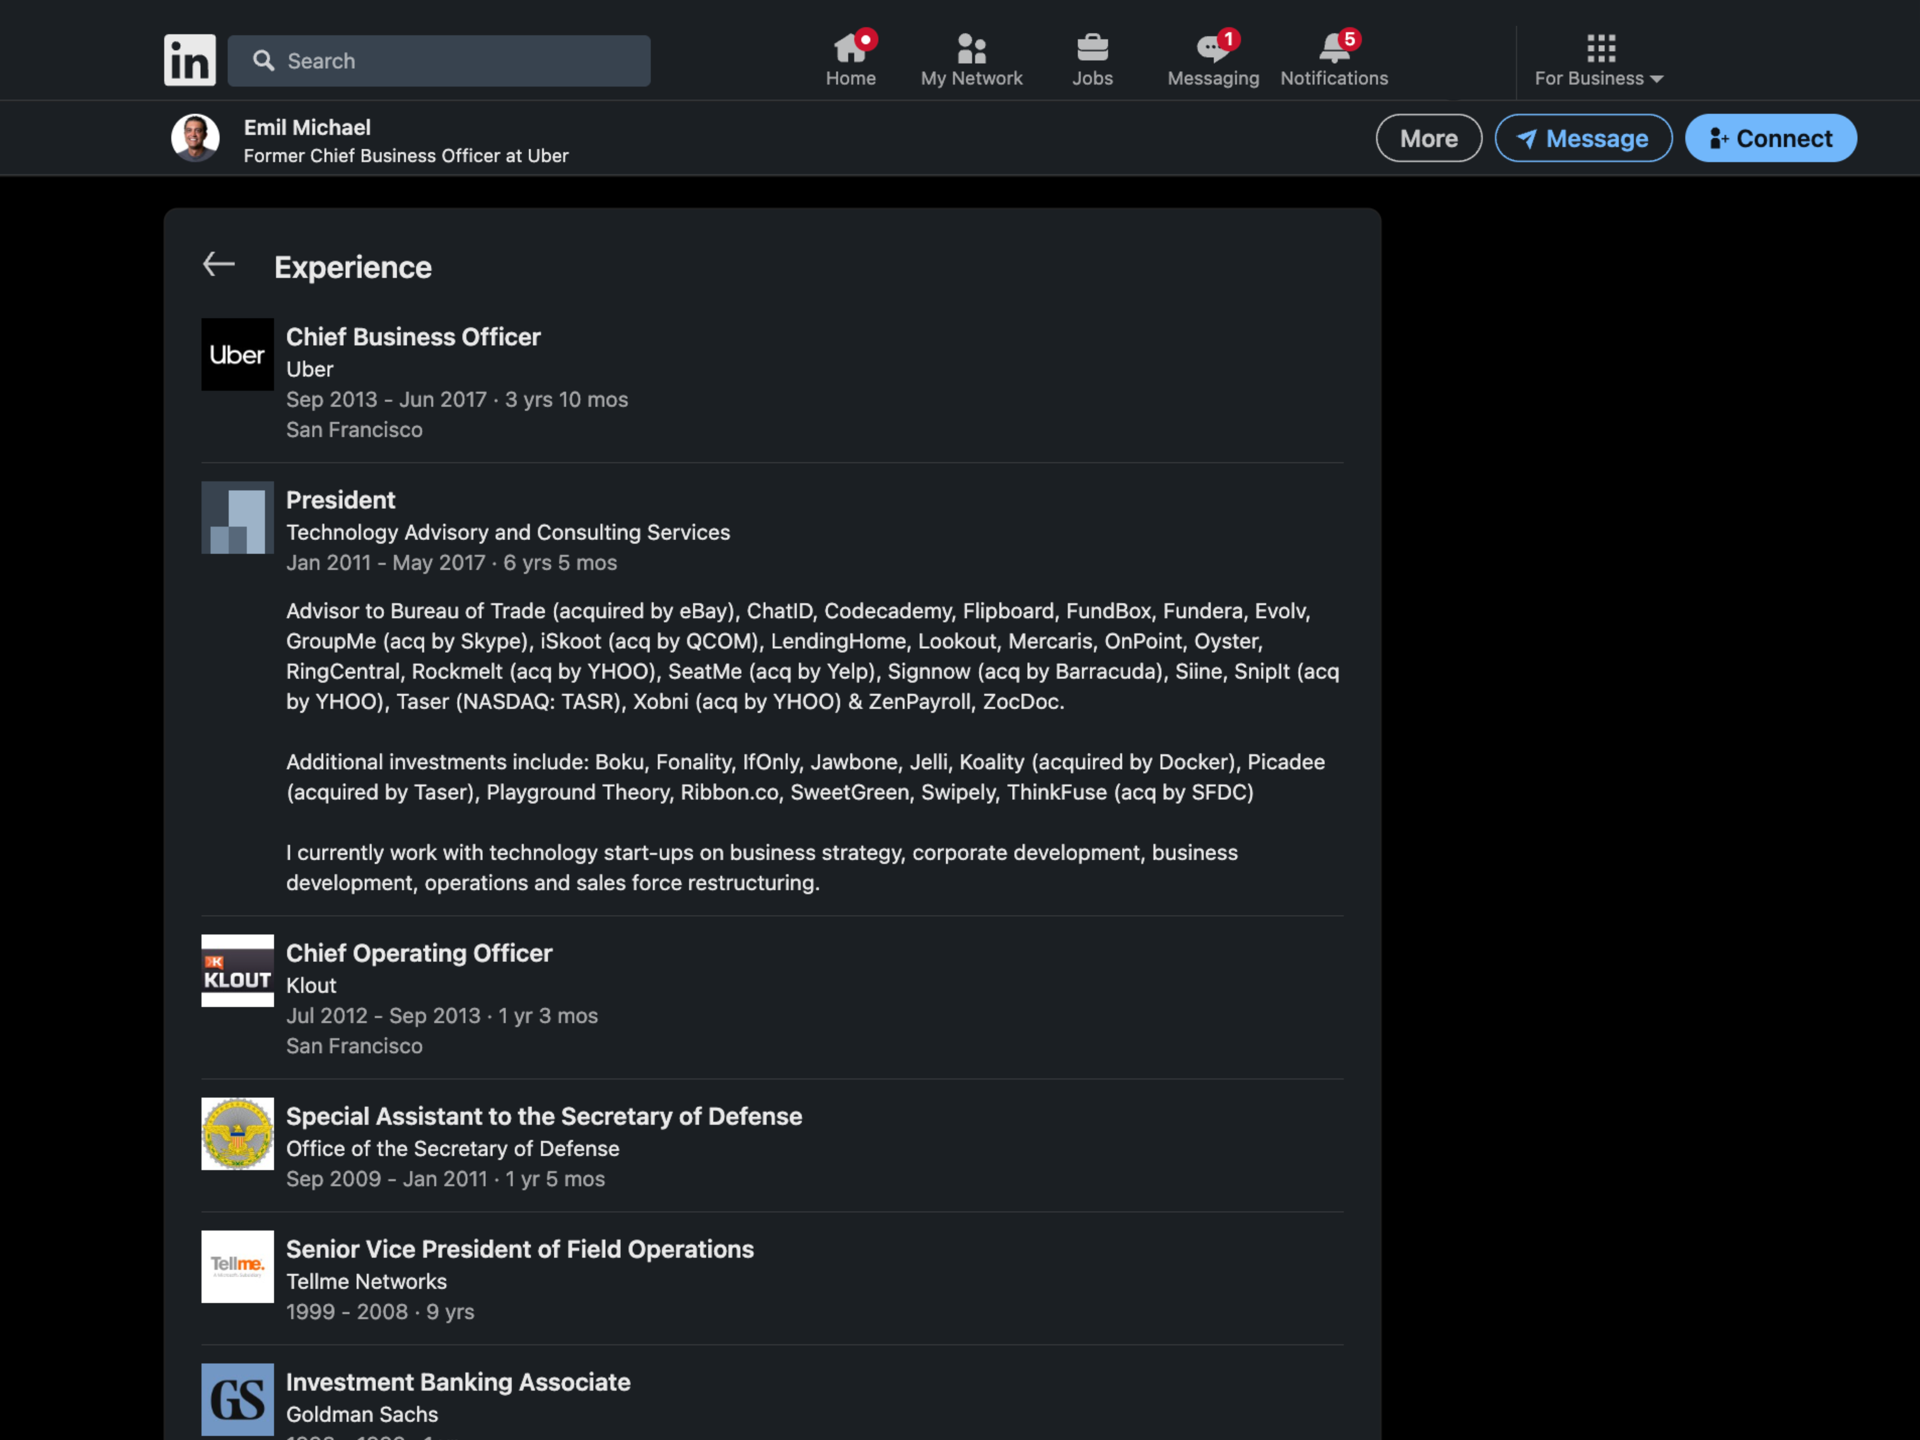The height and width of the screenshot is (1440, 1920).
Task: Open Emil Michael's profile photo
Action: point(195,137)
